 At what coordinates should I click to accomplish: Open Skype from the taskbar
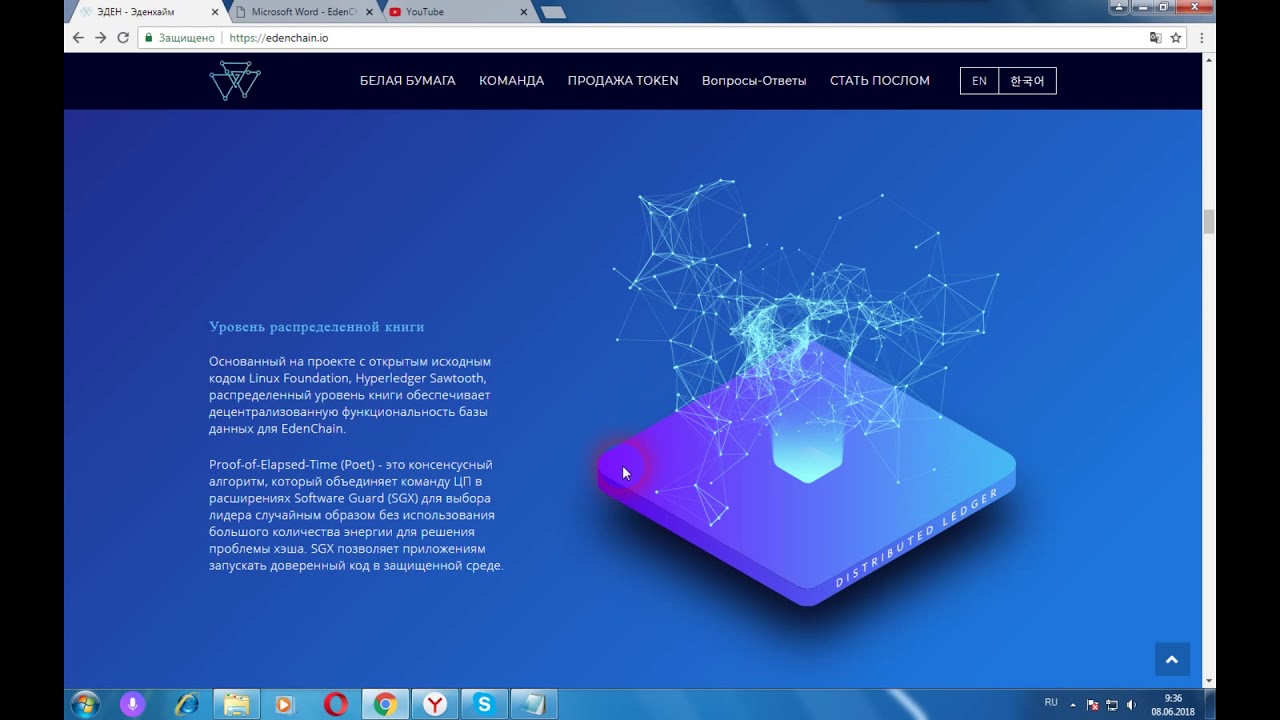[485, 704]
